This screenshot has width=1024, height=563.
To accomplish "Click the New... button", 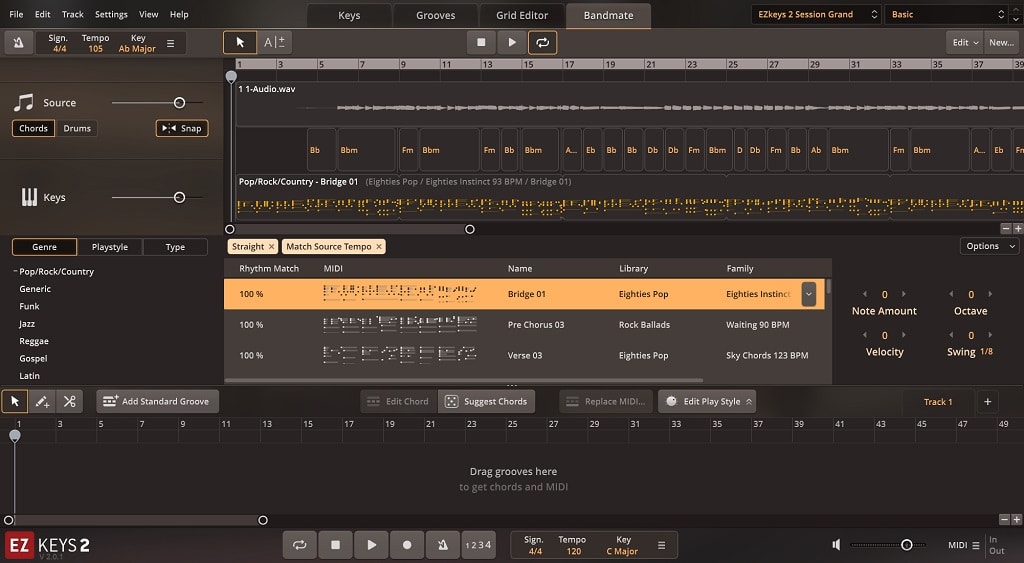I will tap(1001, 42).
